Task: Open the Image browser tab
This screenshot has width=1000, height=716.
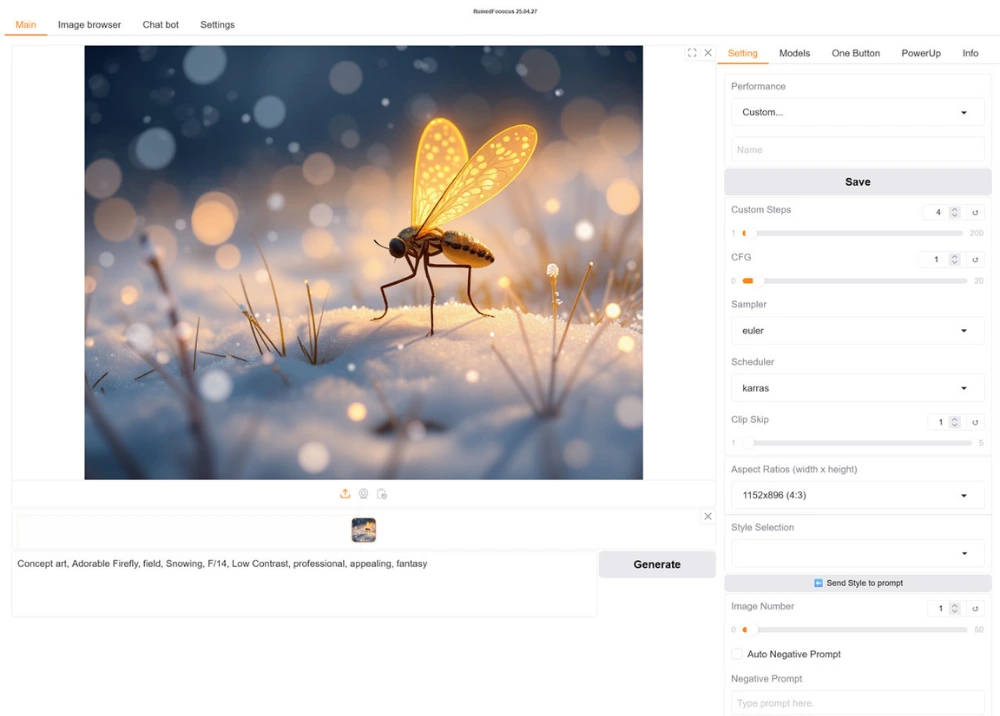Action: pyautogui.click(x=89, y=25)
